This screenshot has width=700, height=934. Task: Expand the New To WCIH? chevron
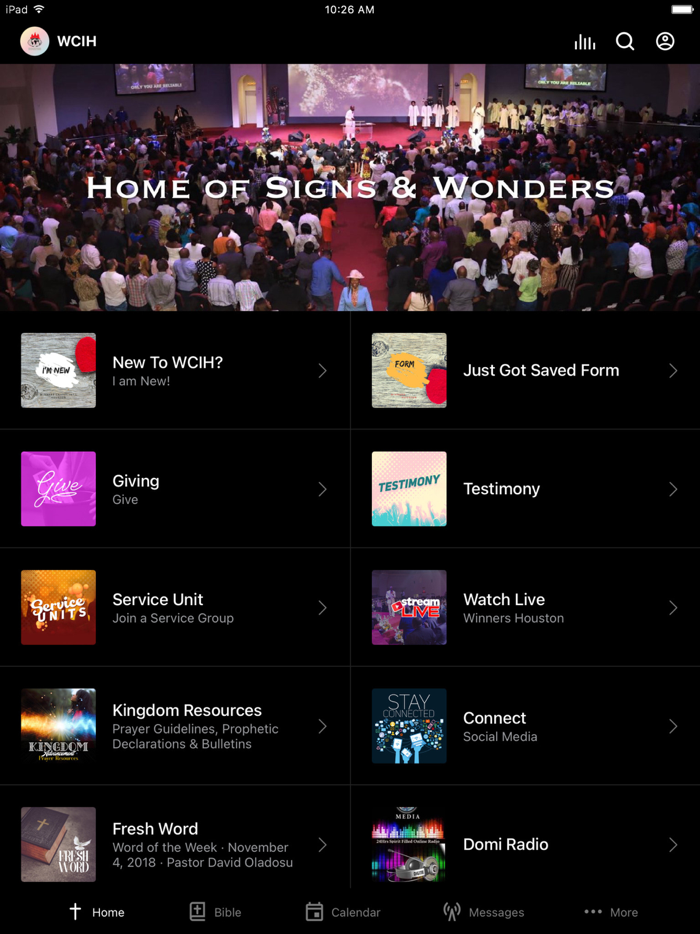click(x=322, y=371)
